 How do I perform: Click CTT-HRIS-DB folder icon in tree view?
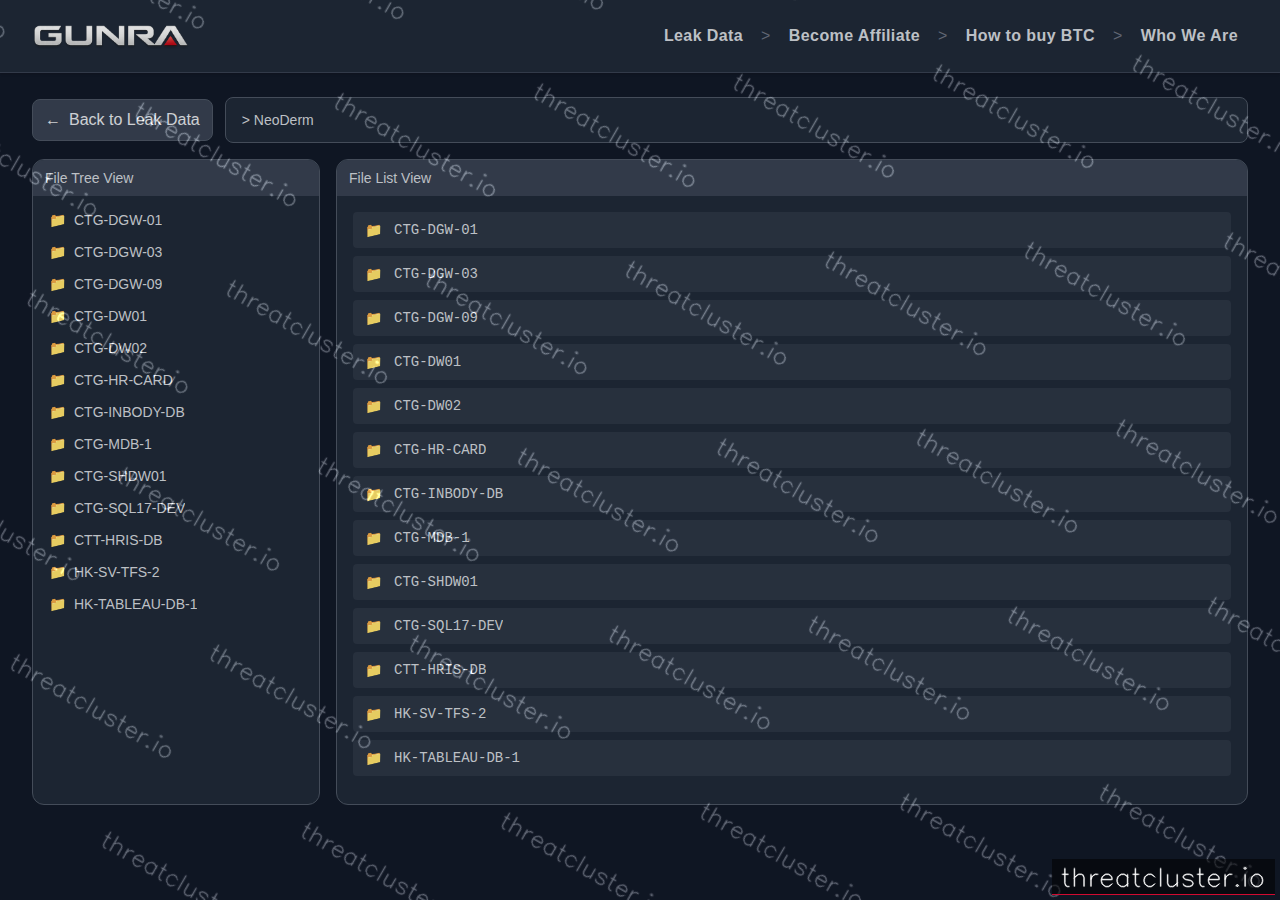coord(57,540)
